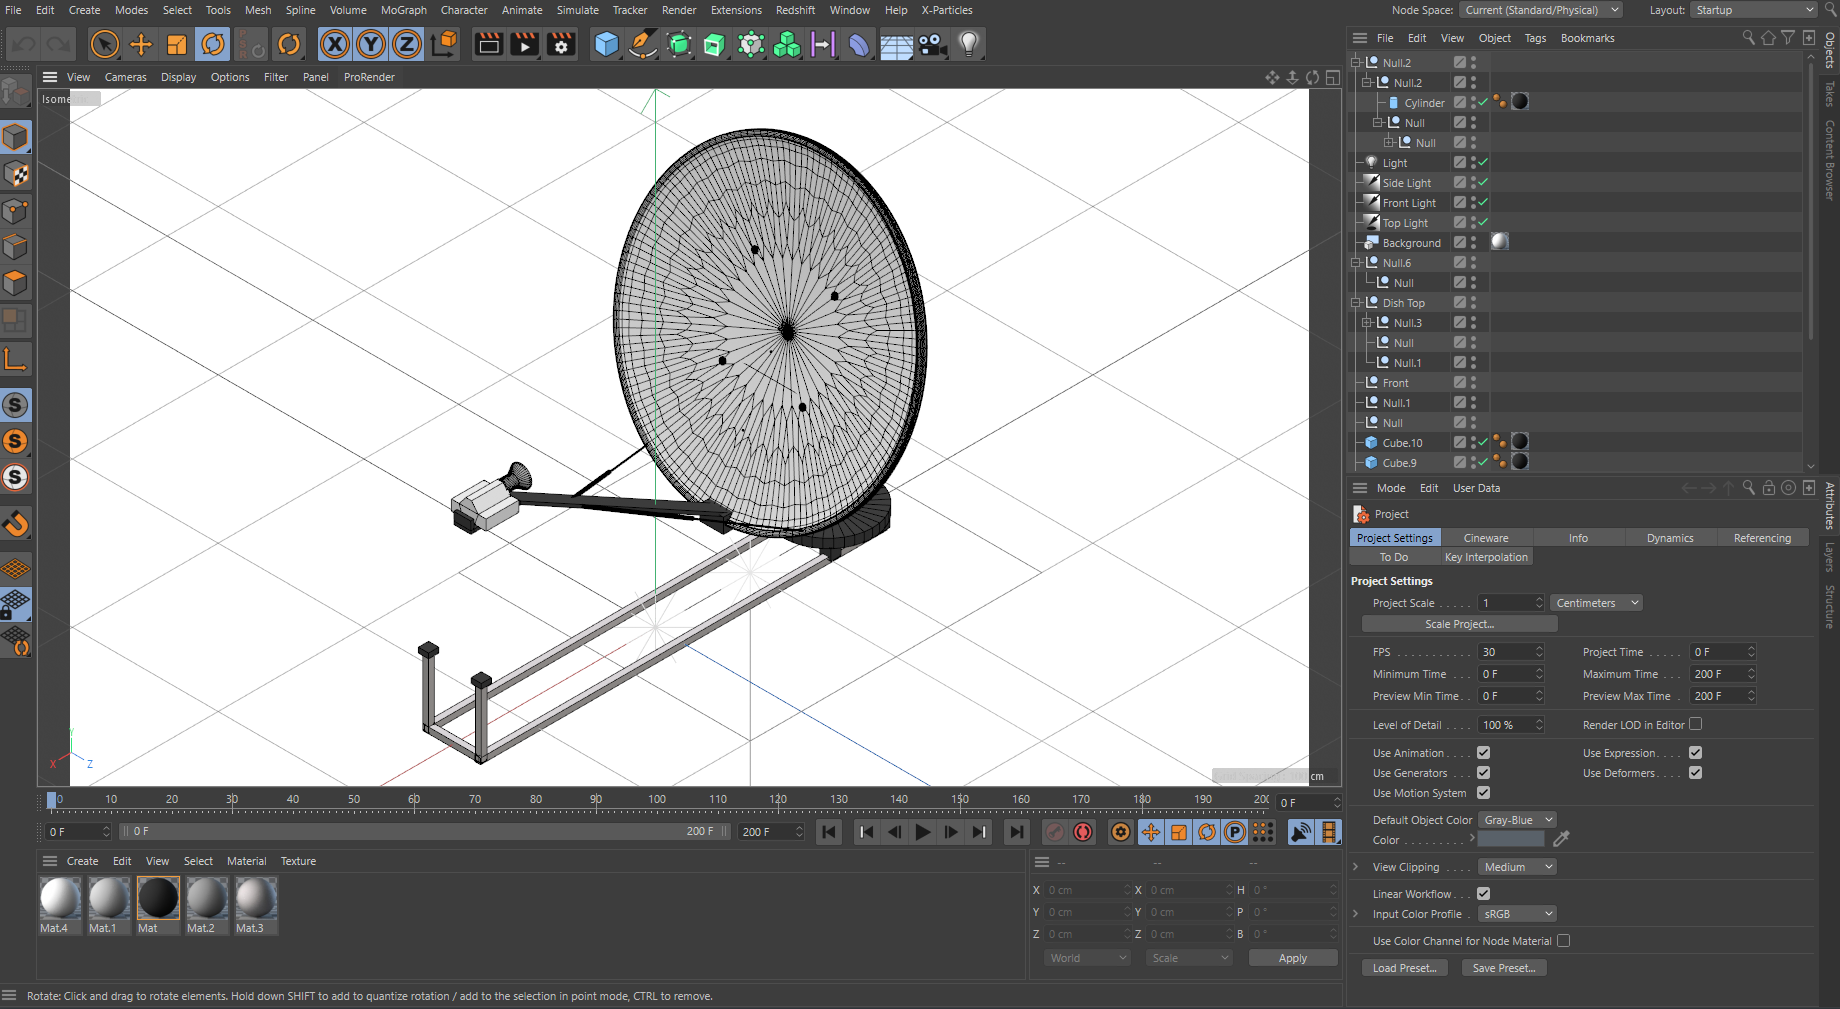Viewport: 1840px width, 1009px height.
Task: Undo the last action arrow
Action: coord(24,44)
